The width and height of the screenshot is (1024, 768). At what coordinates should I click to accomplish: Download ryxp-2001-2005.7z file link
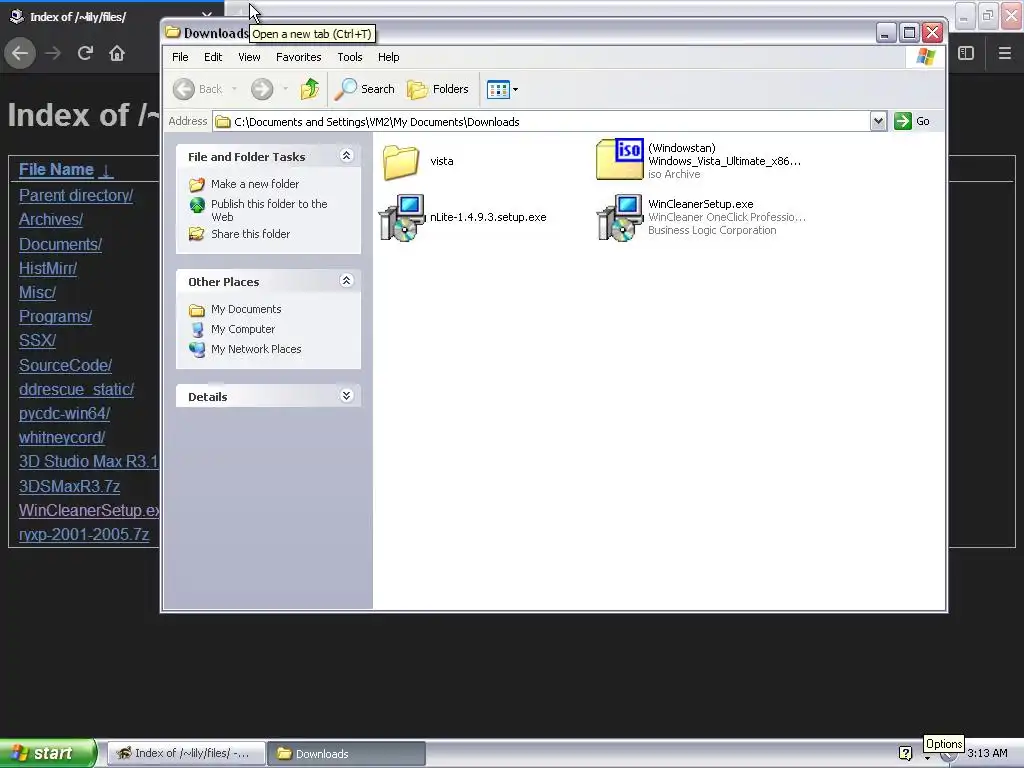pos(84,534)
